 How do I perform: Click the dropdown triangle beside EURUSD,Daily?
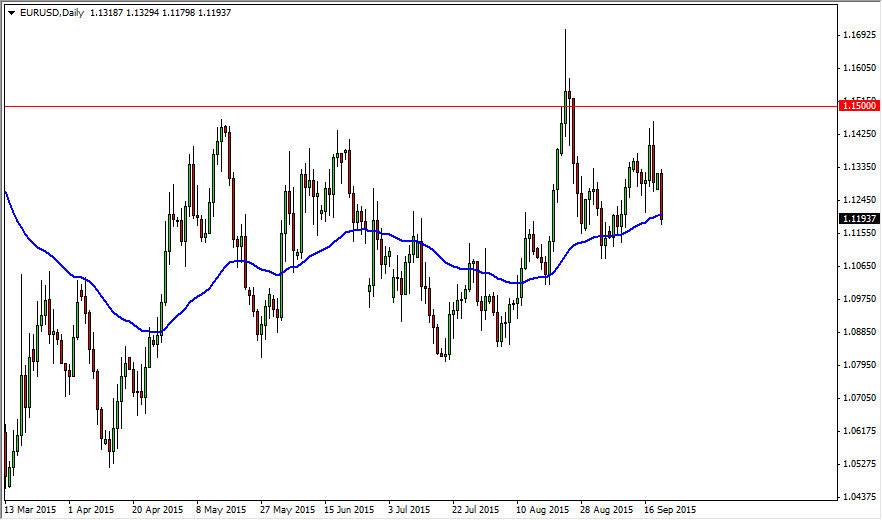(x=12, y=13)
